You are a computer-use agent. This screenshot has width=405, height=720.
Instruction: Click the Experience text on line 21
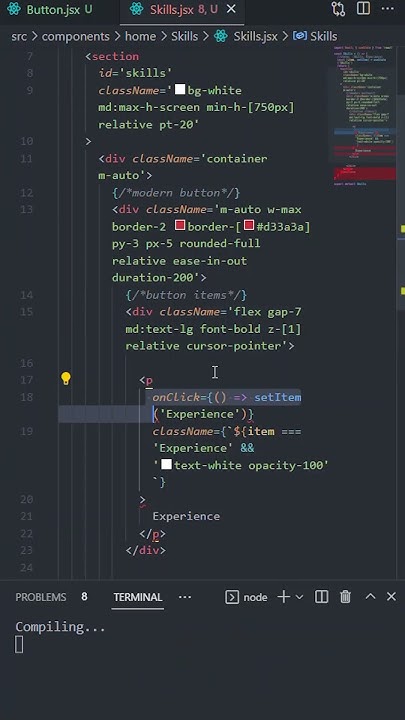point(186,516)
